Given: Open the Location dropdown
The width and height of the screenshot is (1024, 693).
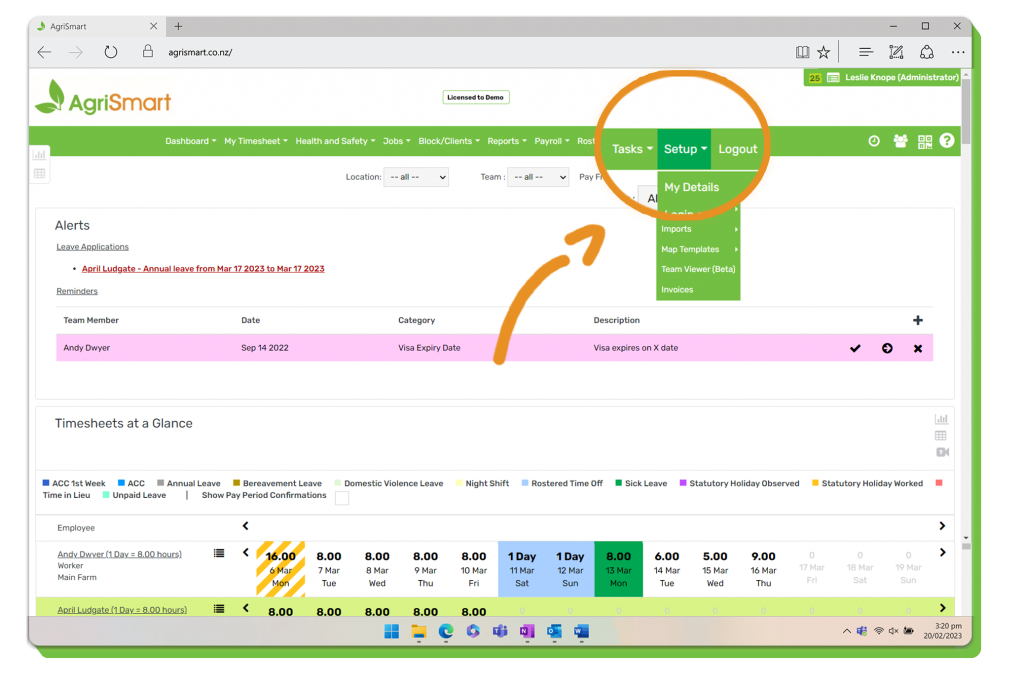Looking at the screenshot, I should [415, 177].
